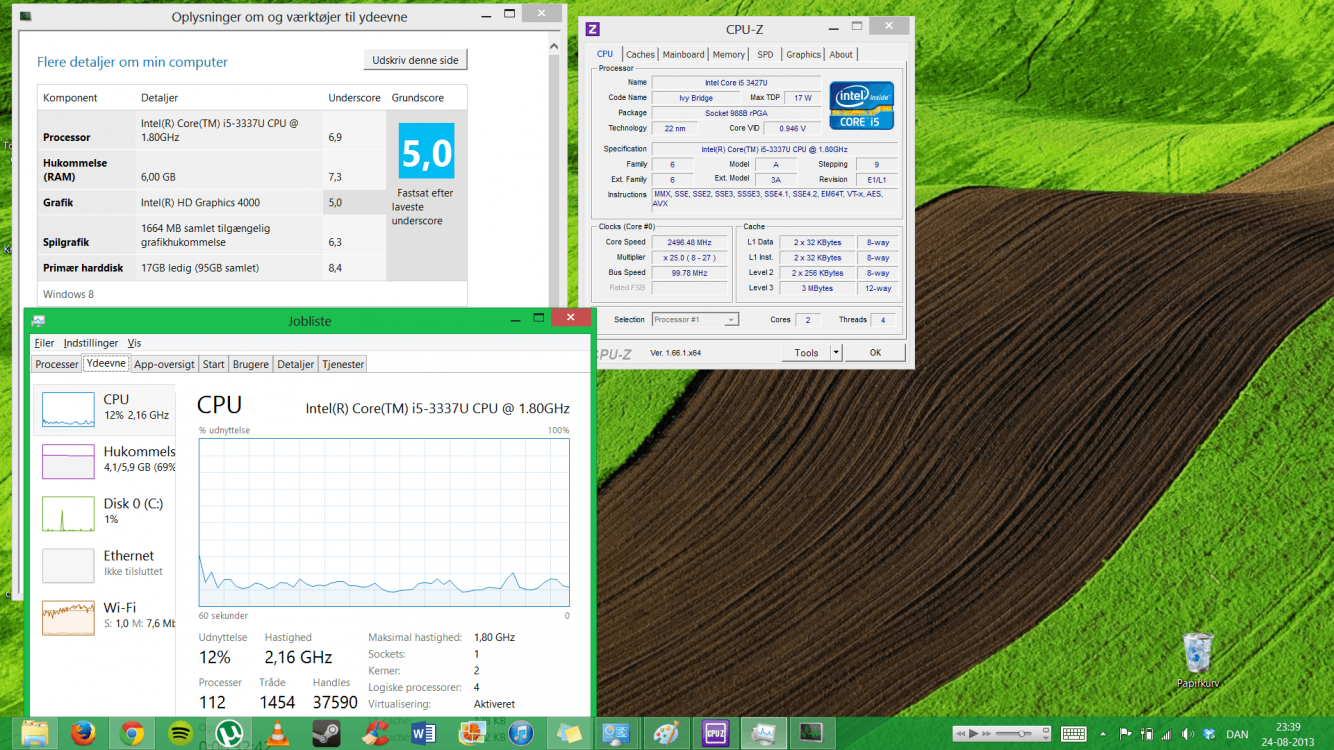
Task: Click the Tools button in CPU-Z
Action: pos(806,353)
